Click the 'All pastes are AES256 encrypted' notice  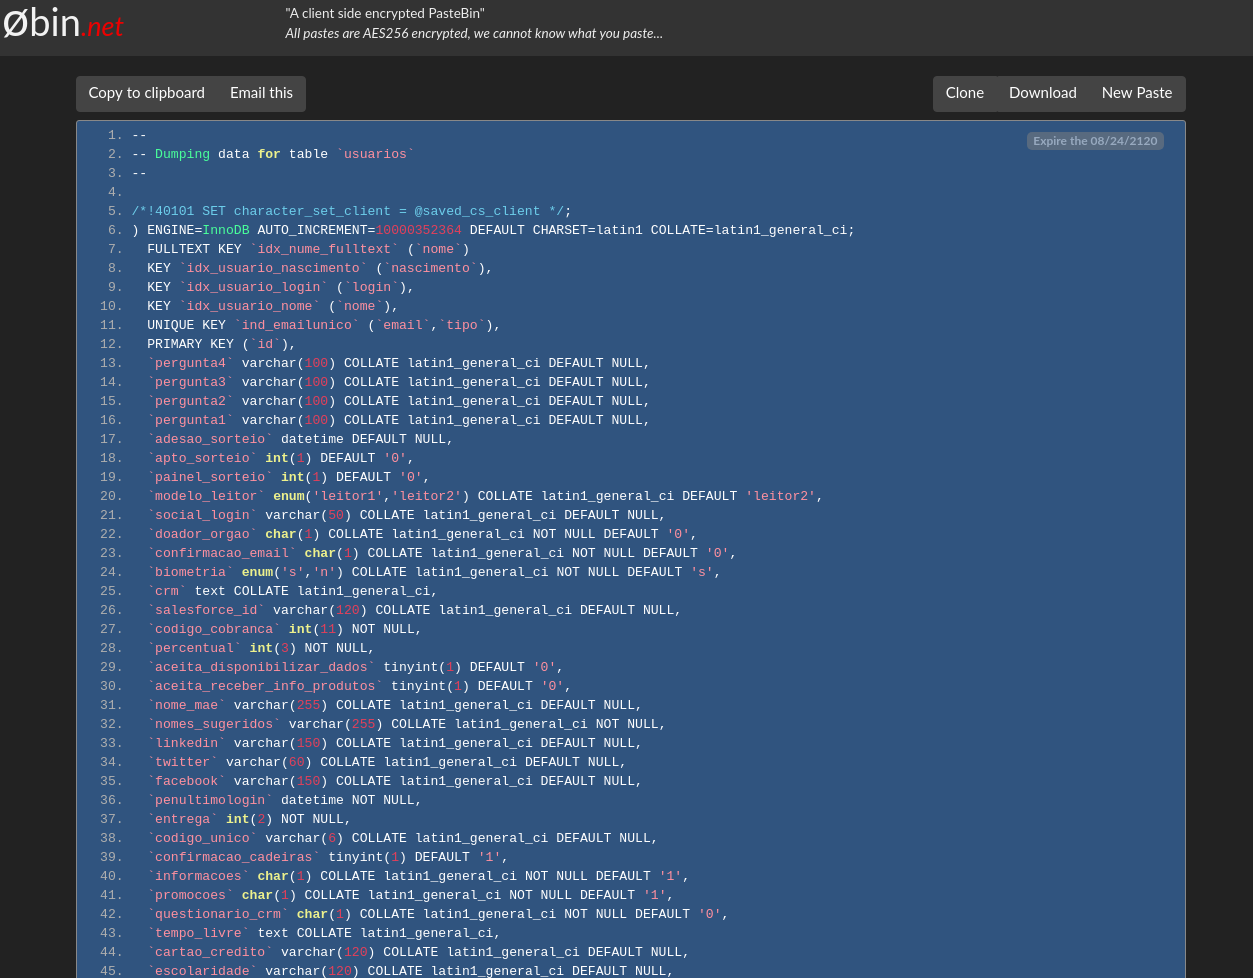474,33
